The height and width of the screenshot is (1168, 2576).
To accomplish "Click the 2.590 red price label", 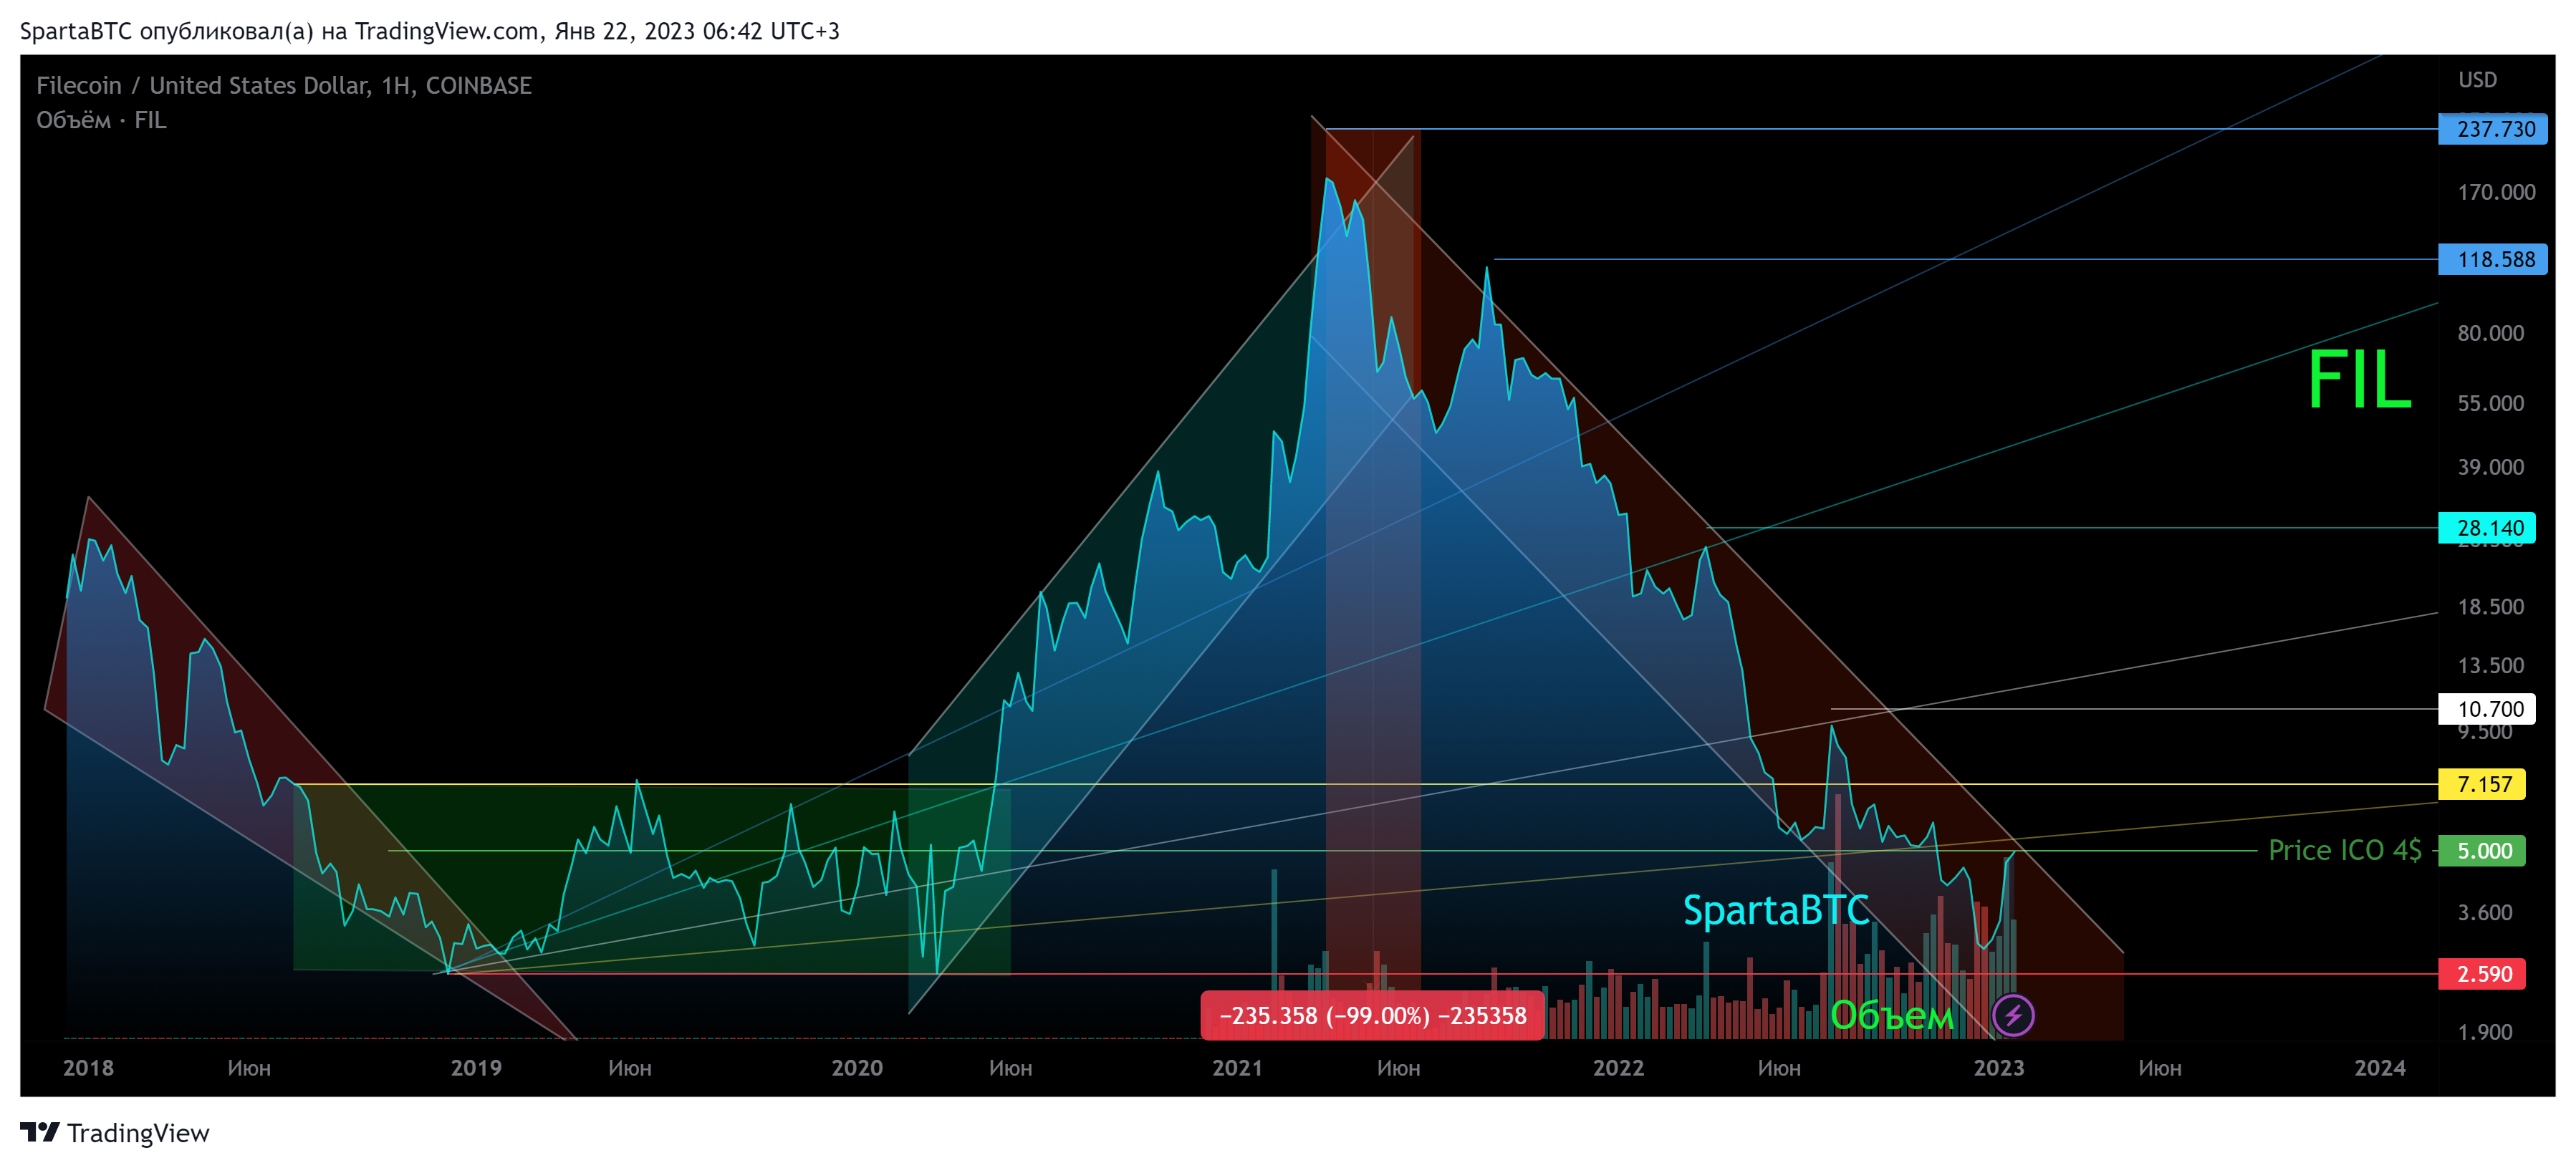I will 2481,973.
